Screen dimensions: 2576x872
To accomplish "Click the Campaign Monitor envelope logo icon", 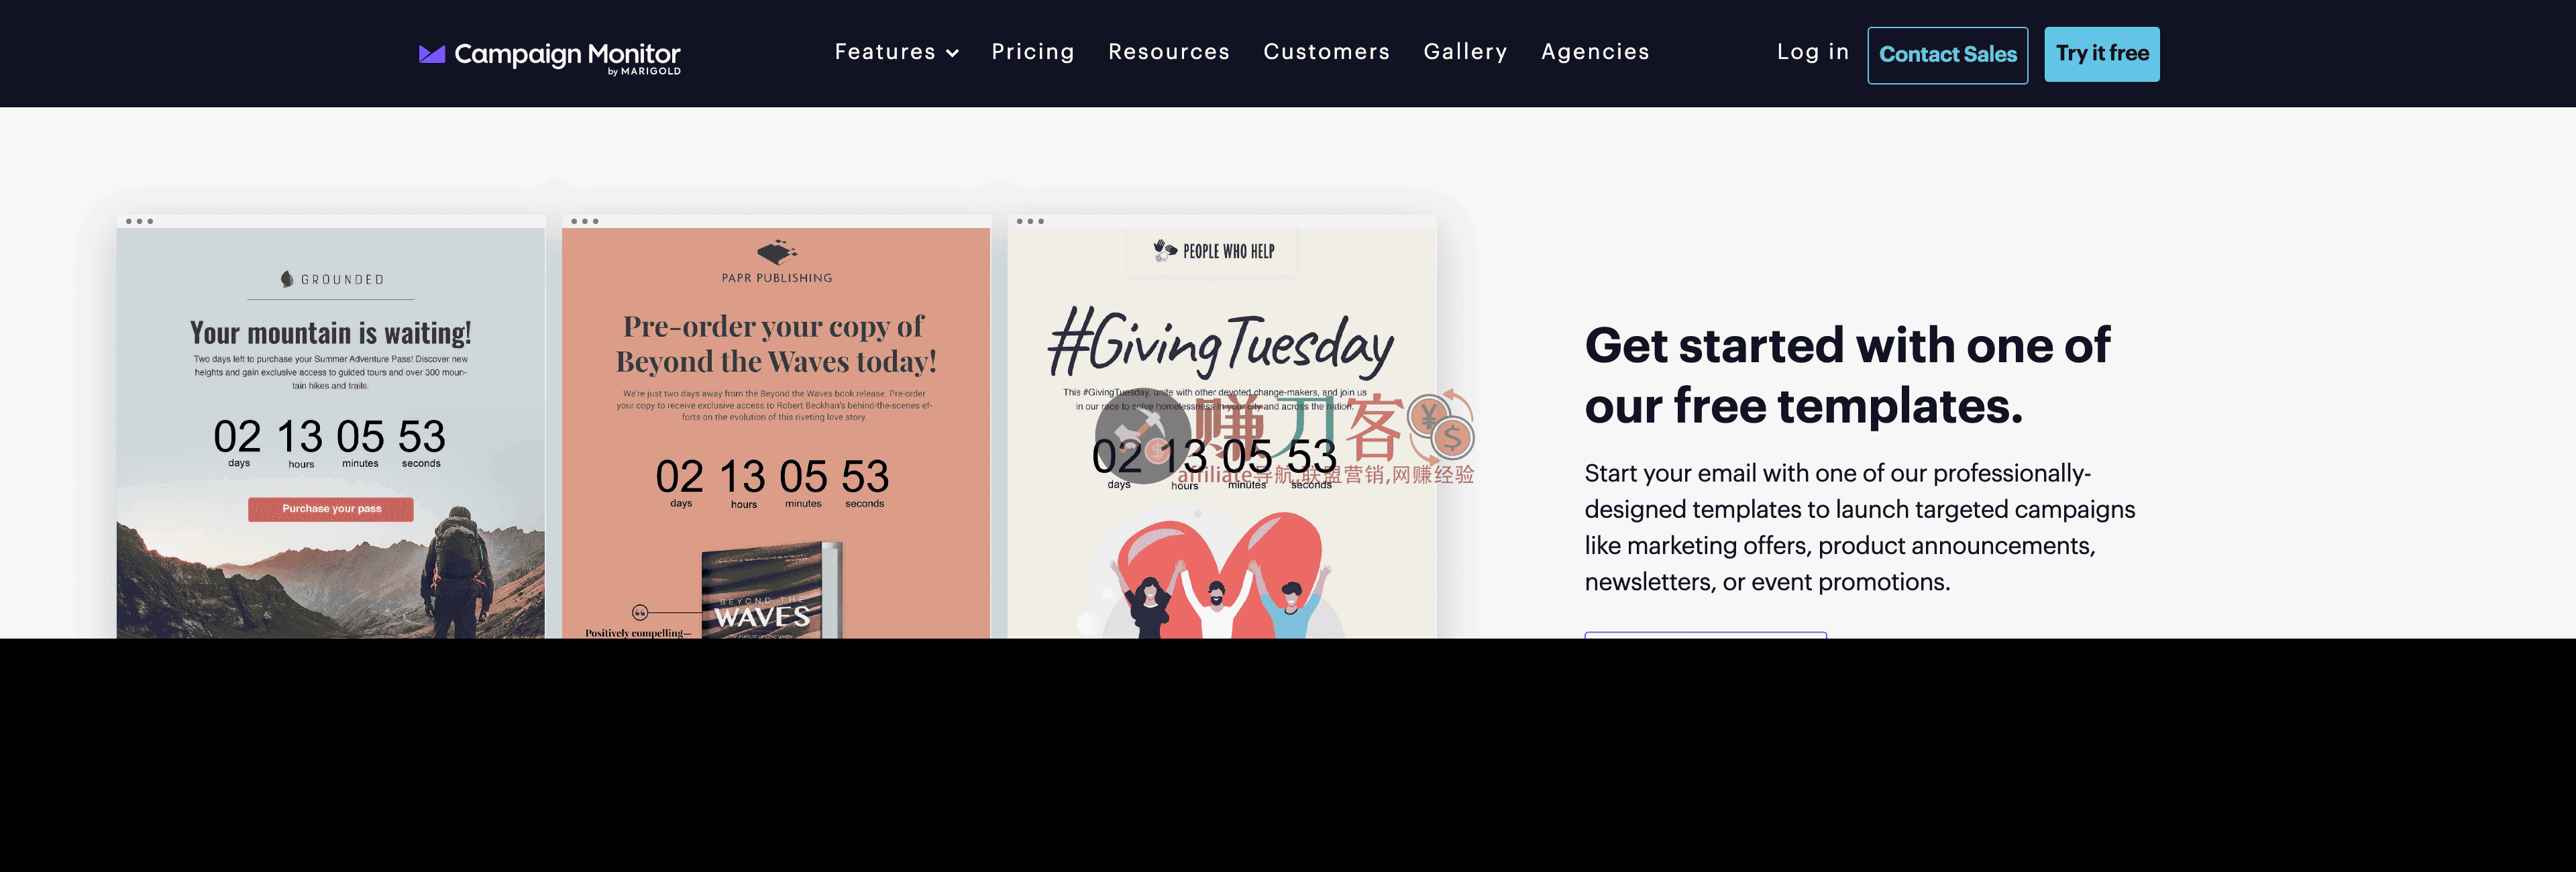I will 431,54.
